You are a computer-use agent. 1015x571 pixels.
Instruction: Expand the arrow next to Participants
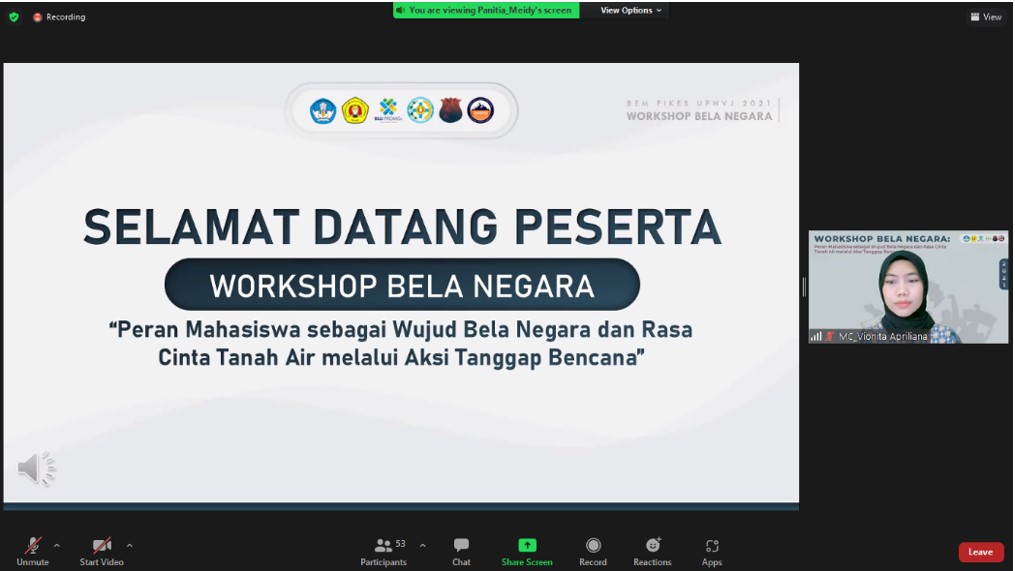pos(422,546)
